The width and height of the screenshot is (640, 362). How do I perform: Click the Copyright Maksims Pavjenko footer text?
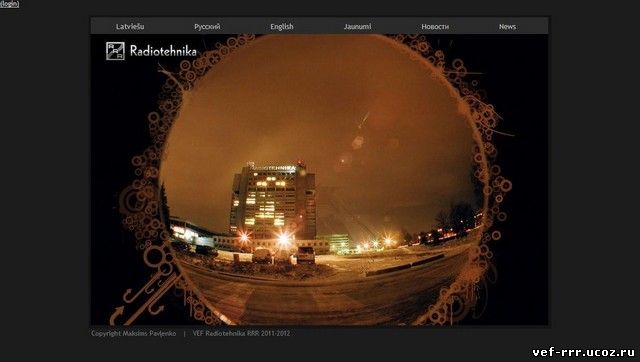click(133, 333)
